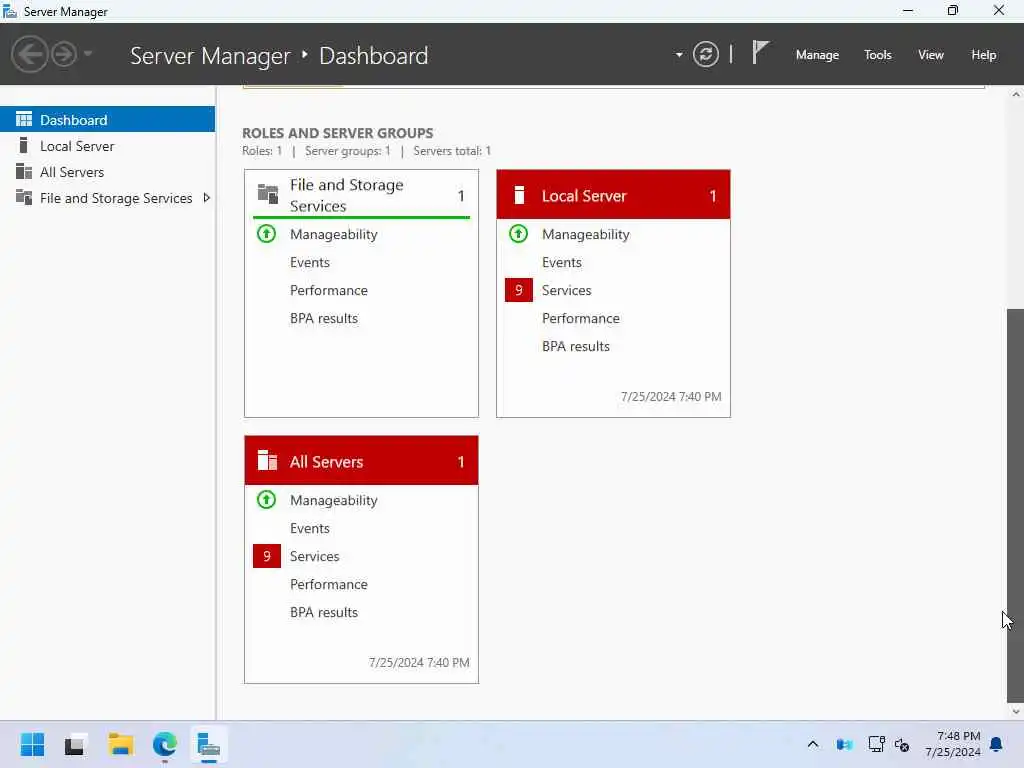Open the Tools menu
The height and width of the screenshot is (768, 1024).
click(x=877, y=55)
